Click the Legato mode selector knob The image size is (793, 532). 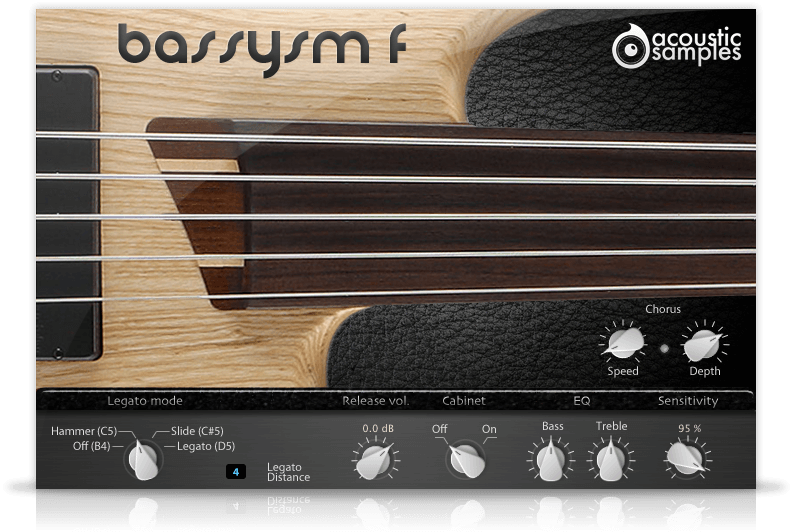tap(143, 459)
